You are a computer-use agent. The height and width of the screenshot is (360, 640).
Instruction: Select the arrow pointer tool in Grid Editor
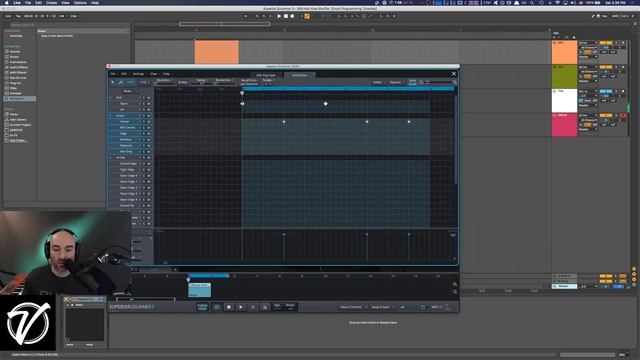[113, 82]
